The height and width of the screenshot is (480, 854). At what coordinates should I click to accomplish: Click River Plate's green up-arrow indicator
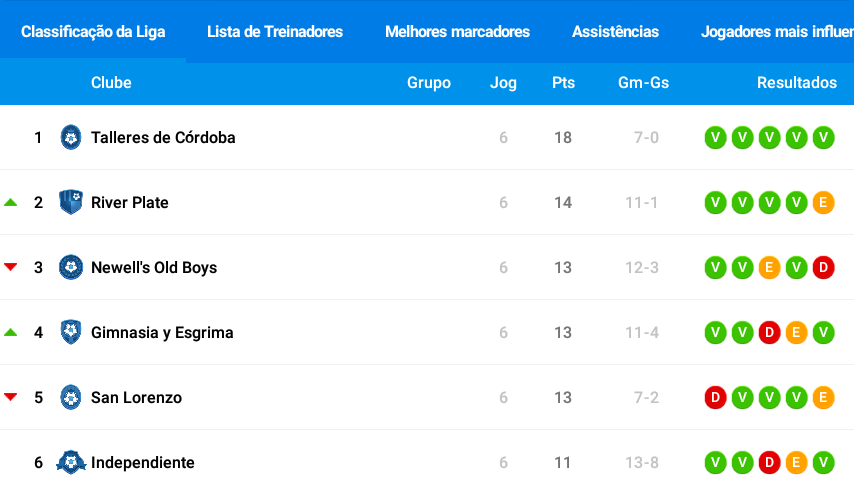[x=11, y=202]
